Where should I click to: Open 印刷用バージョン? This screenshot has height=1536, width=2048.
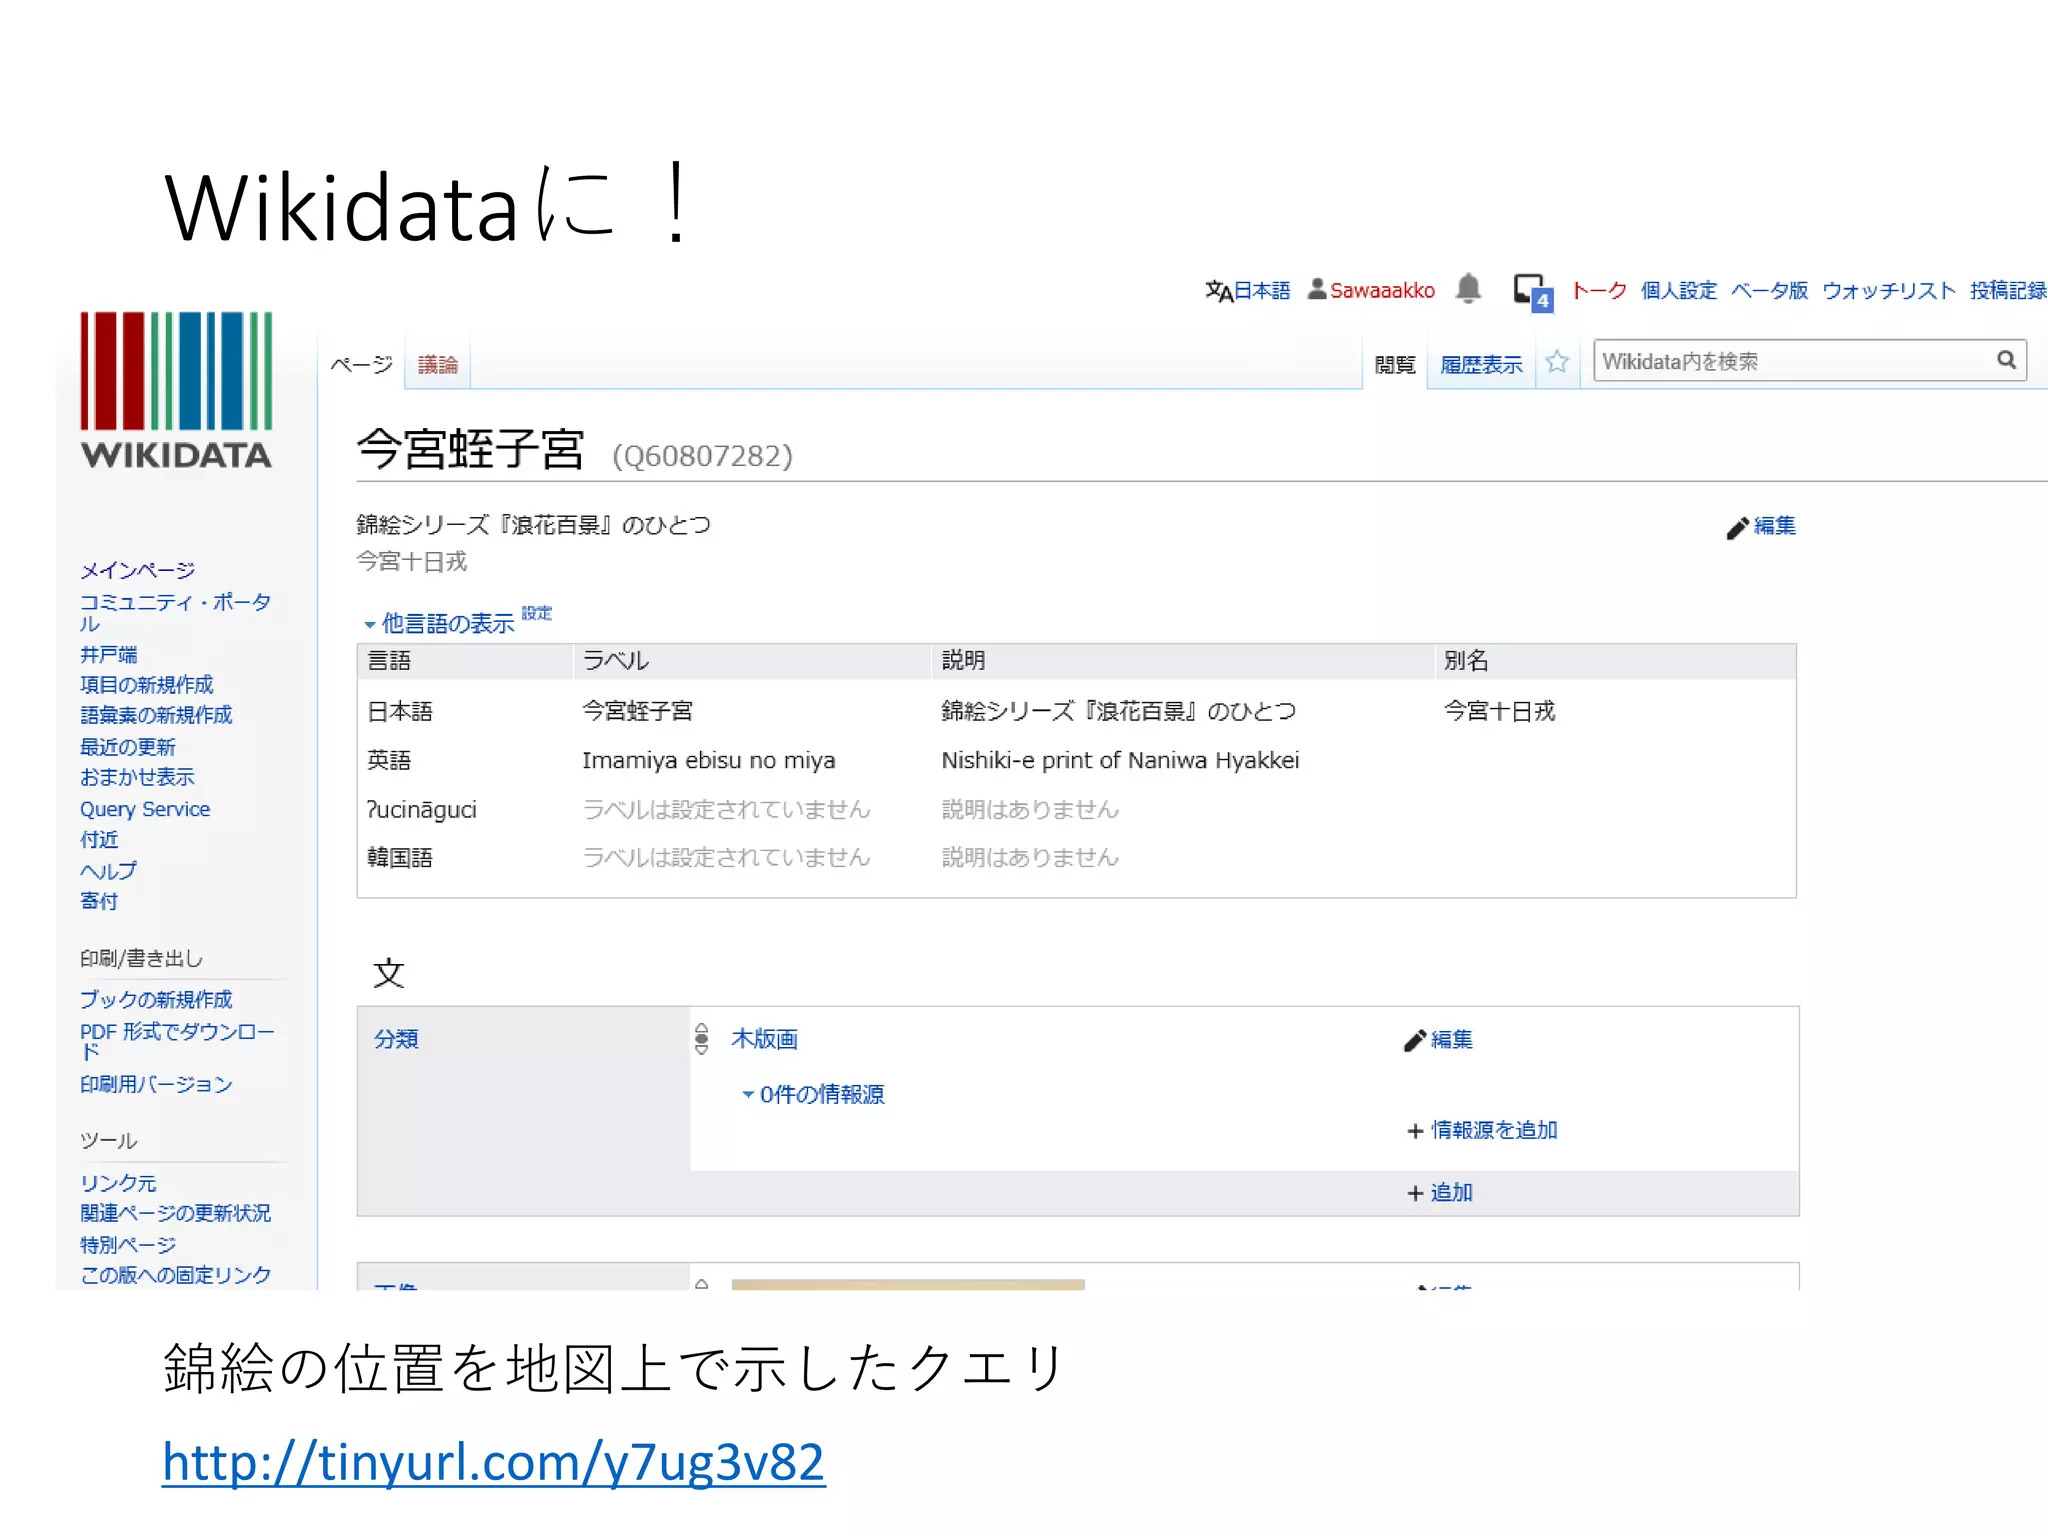click(x=156, y=1084)
